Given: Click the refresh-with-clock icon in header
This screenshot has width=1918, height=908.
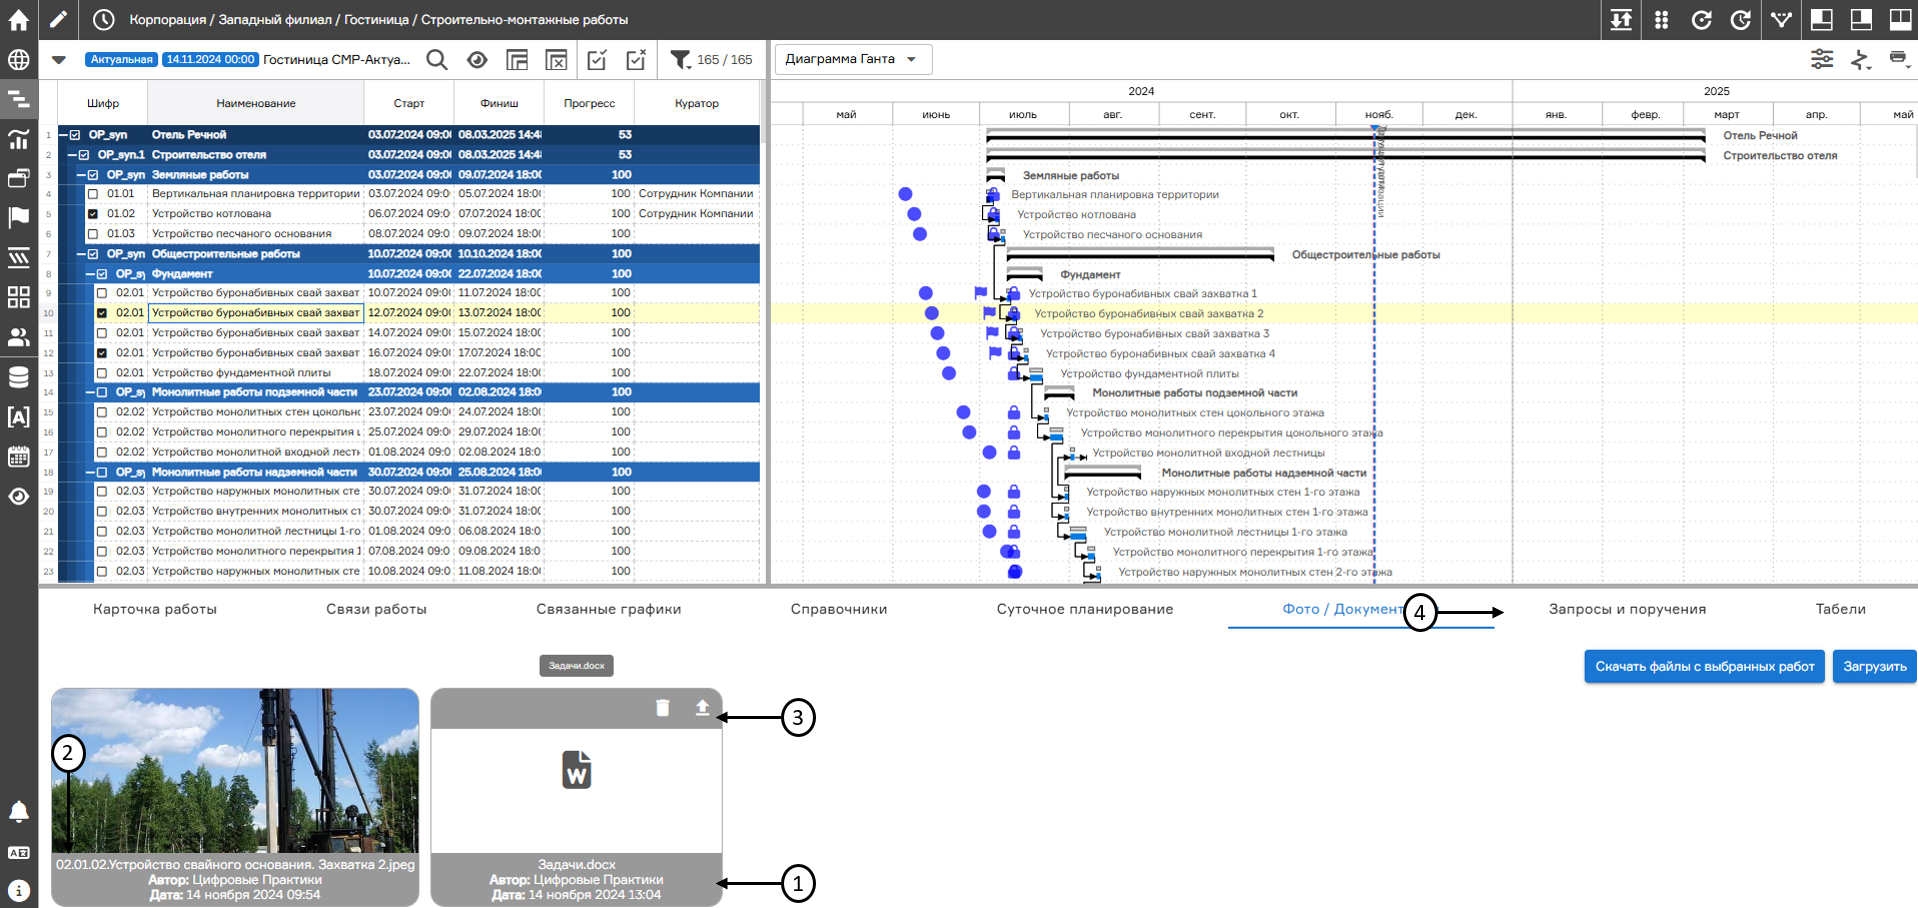Looking at the screenshot, I should pos(1741,19).
